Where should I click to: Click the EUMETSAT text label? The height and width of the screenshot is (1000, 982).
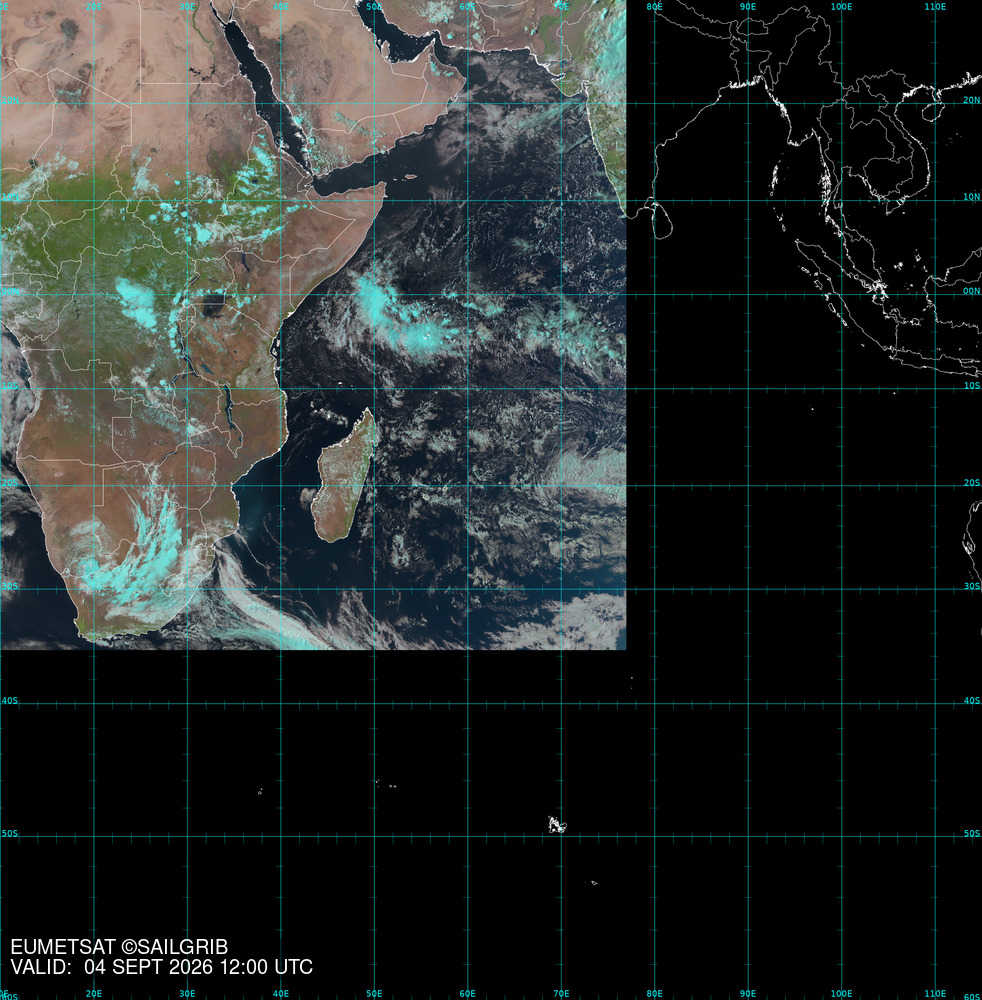coord(63,946)
